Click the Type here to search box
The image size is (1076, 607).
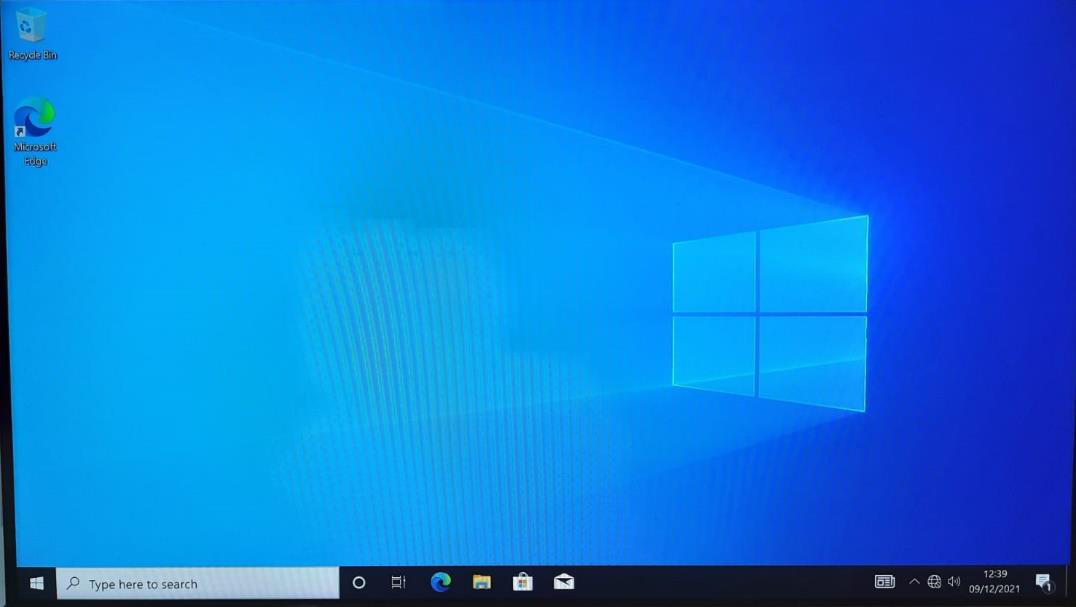coord(198,583)
